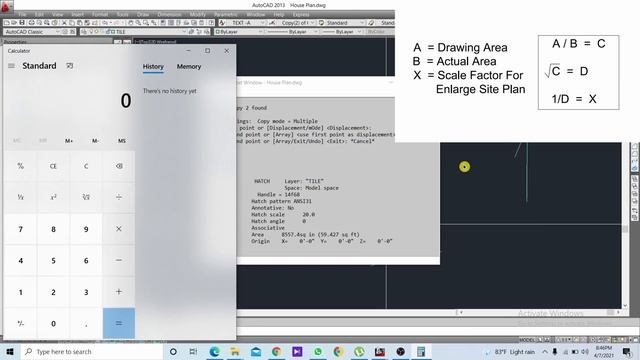This screenshot has width=640, height=360.
Task: Click the multiply key on Calculator
Action: 119,229
